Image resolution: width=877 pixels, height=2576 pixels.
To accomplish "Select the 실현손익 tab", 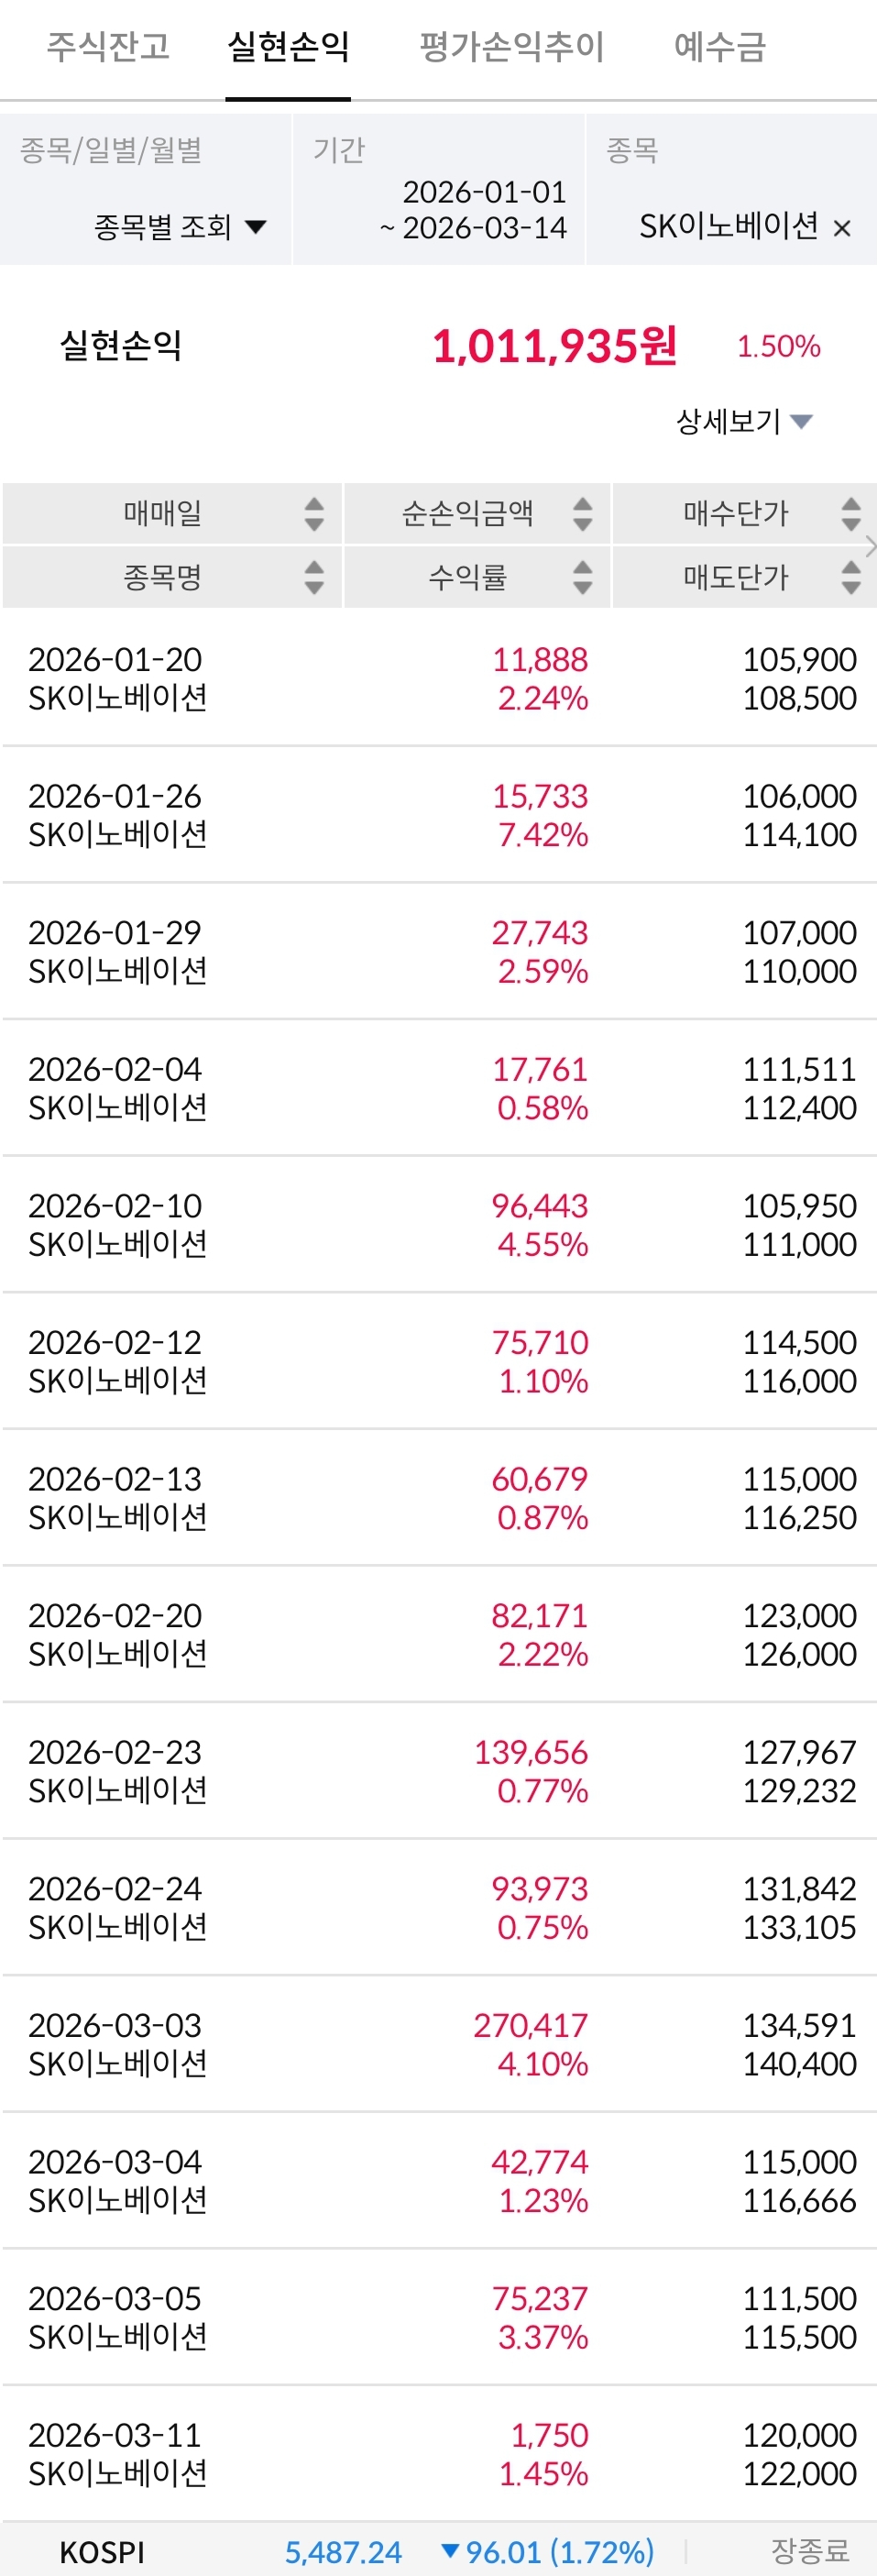I will (x=288, y=46).
